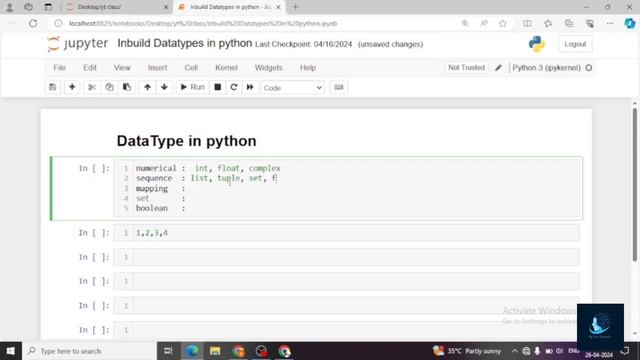Click the line starting with numerical
This screenshot has height=360, width=640.
point(208,168)
